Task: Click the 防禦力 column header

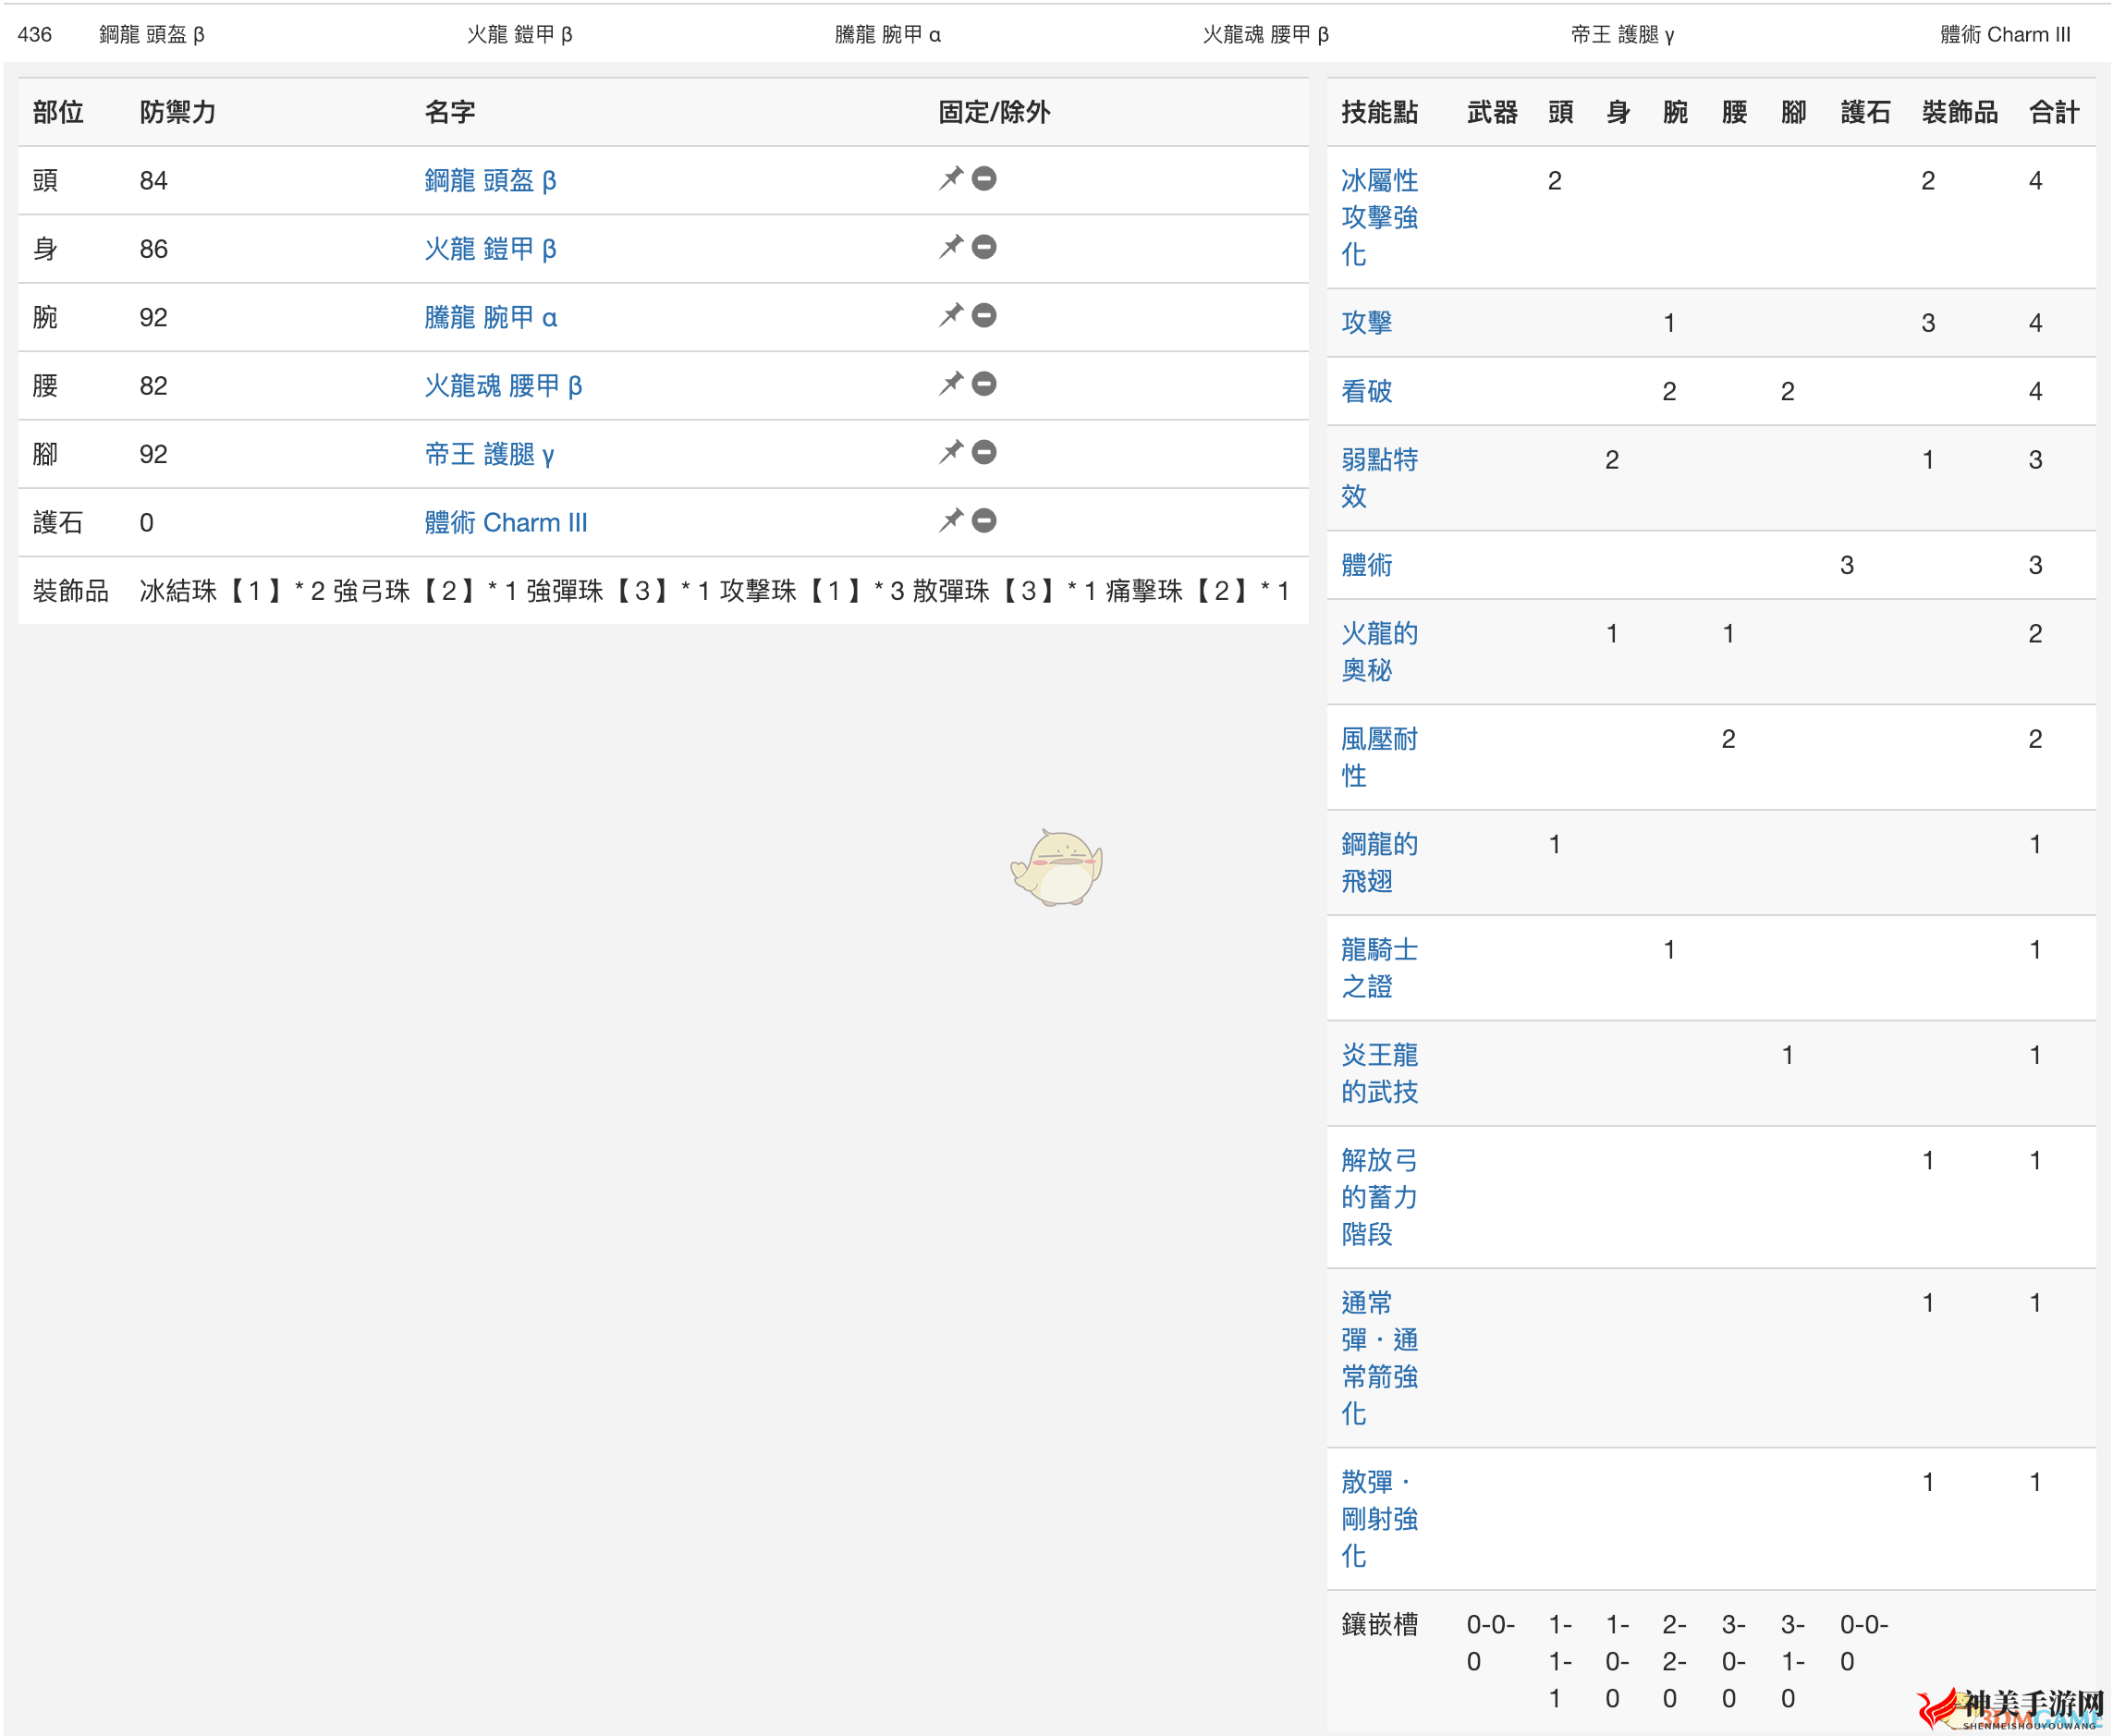Action: click(178, 112)
